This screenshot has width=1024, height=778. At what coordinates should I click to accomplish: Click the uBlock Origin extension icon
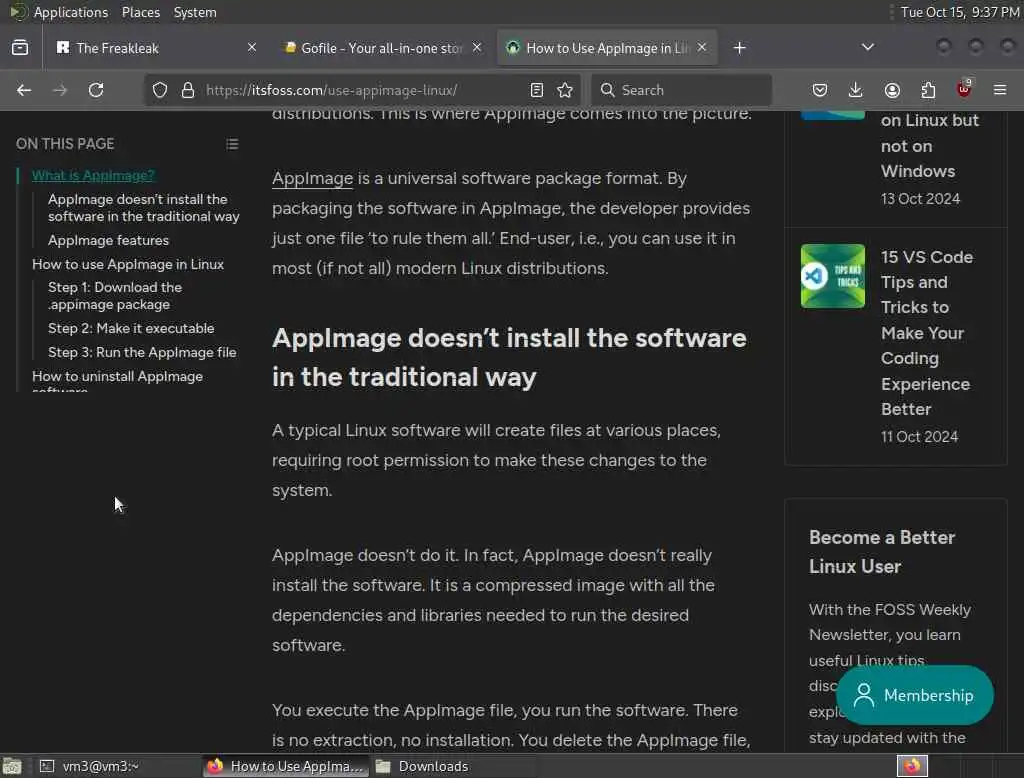964,89
